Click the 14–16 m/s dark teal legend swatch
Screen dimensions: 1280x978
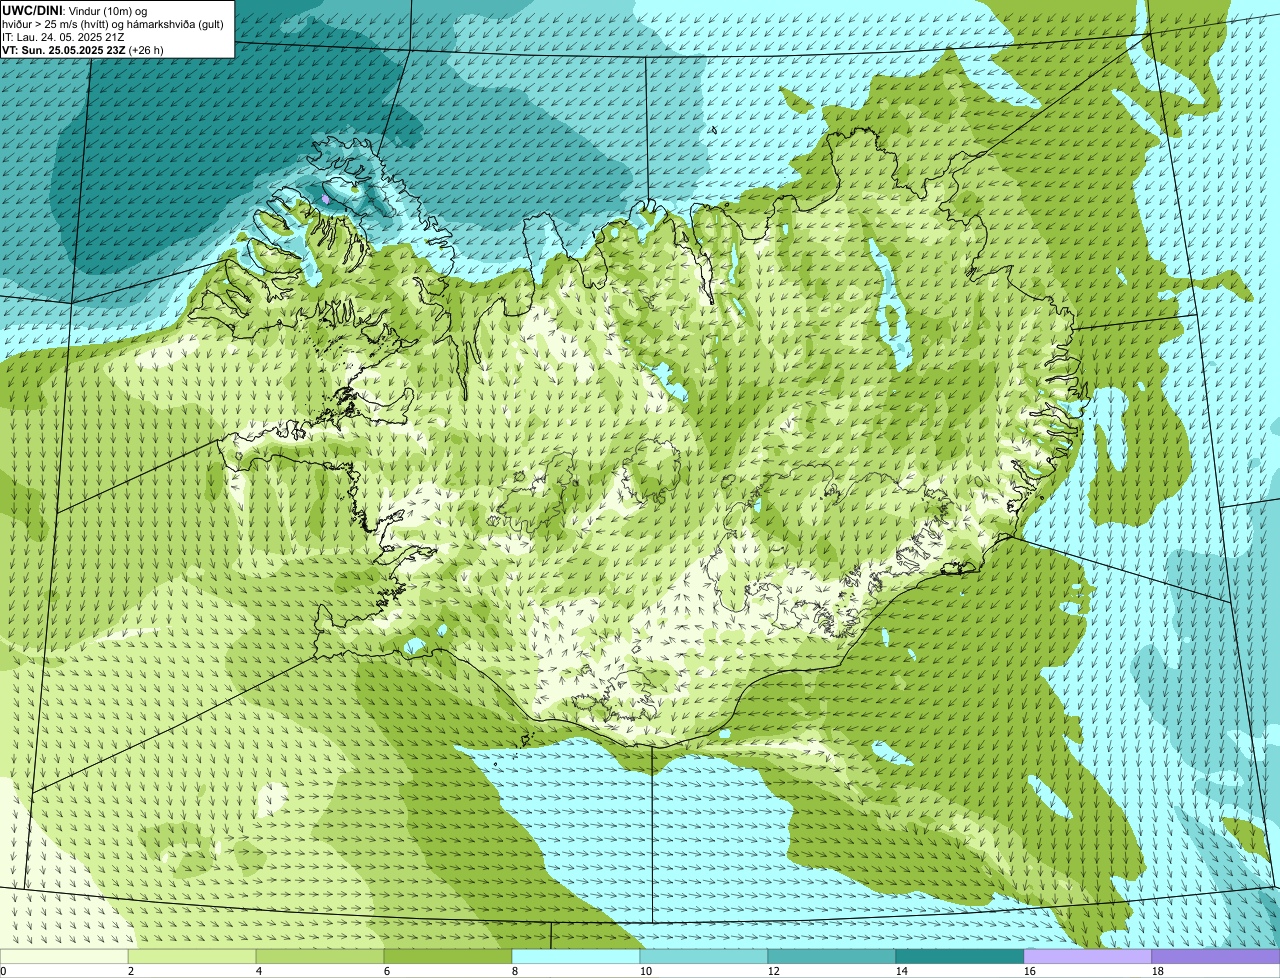[x=960, y=956]
